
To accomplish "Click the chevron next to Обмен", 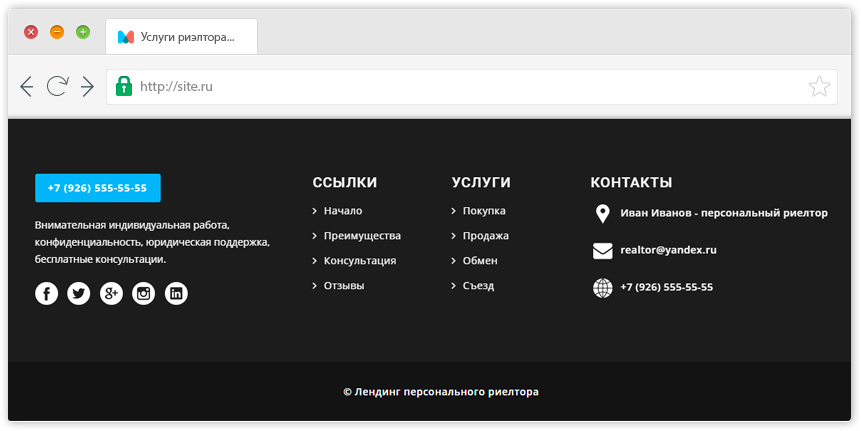I will (454, 261).
